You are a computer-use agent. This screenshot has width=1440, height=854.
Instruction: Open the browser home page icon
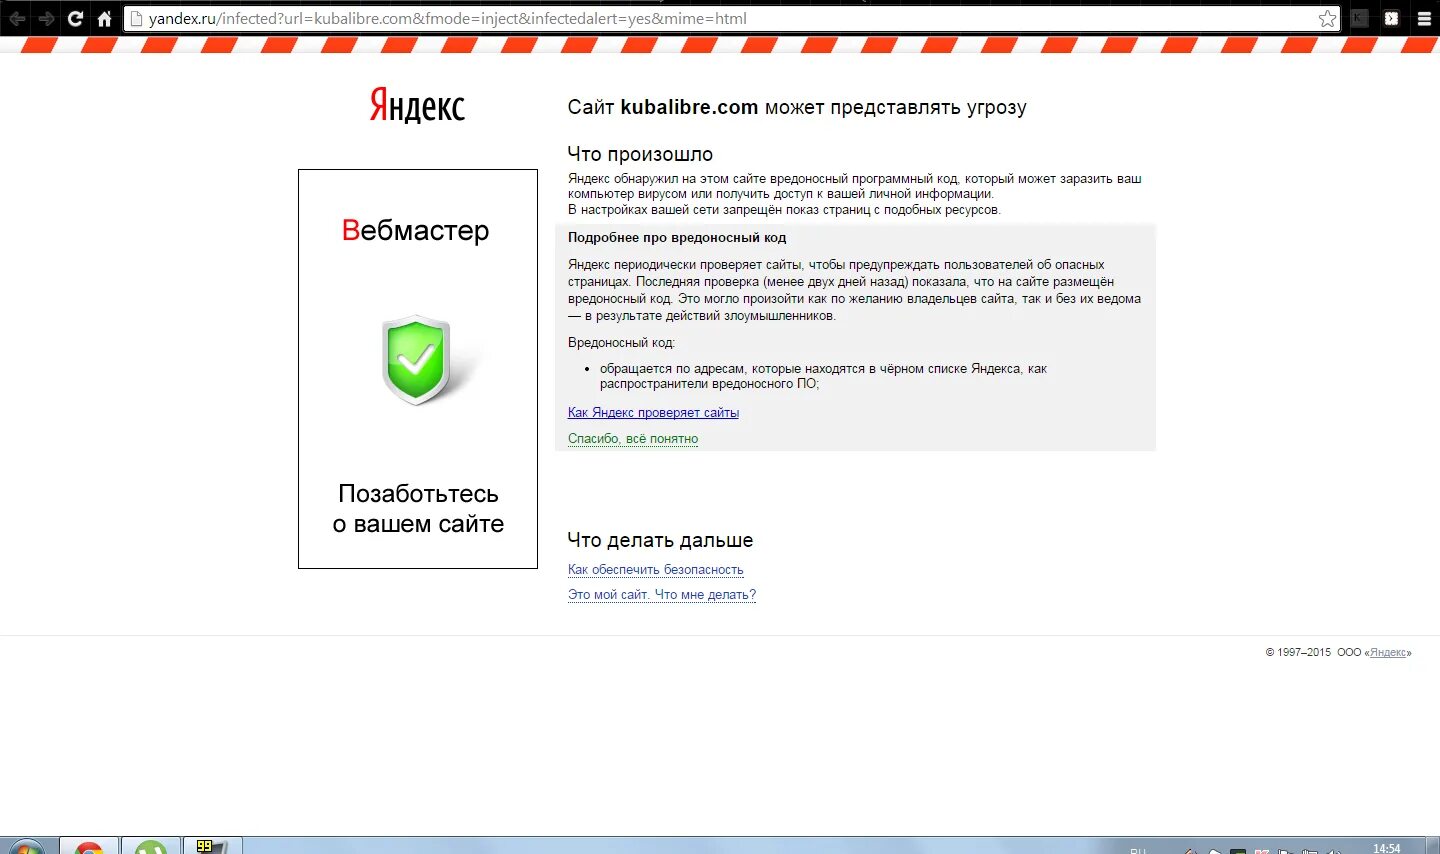(104, 19)
